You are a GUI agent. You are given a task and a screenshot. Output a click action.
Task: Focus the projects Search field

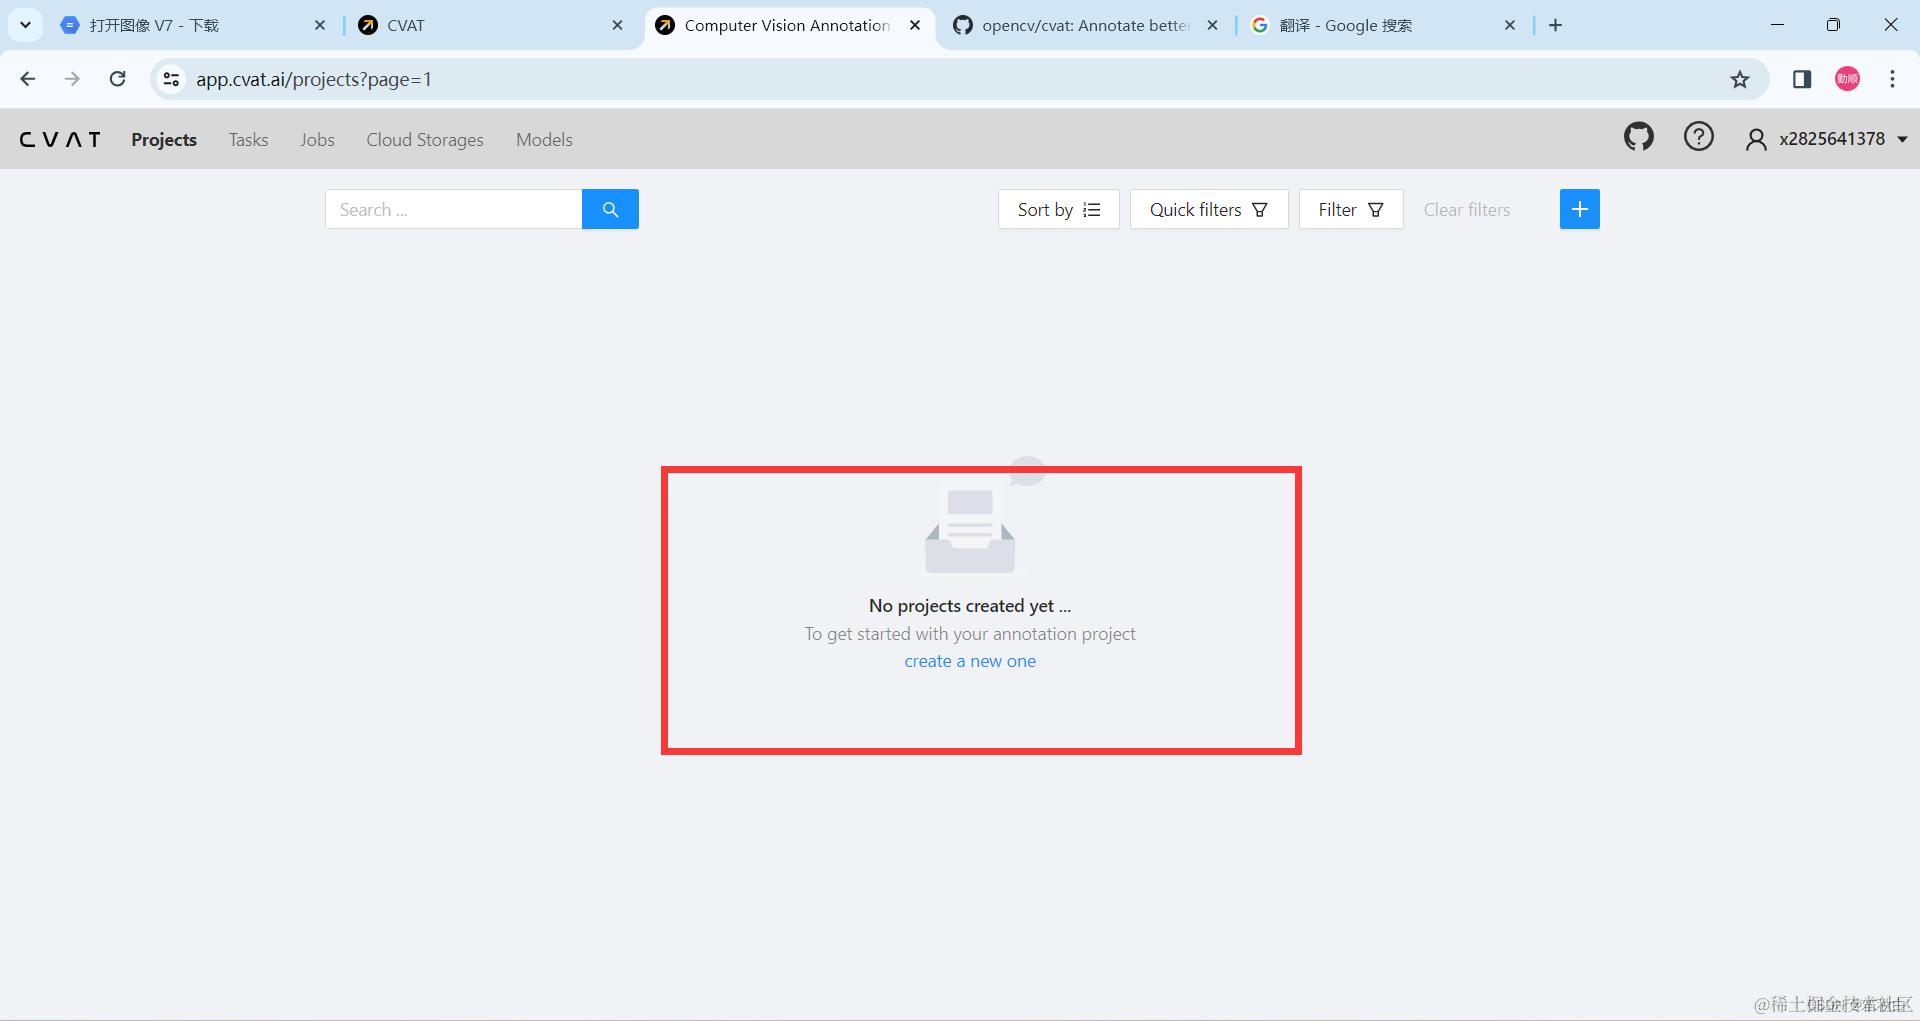[453, 209]
